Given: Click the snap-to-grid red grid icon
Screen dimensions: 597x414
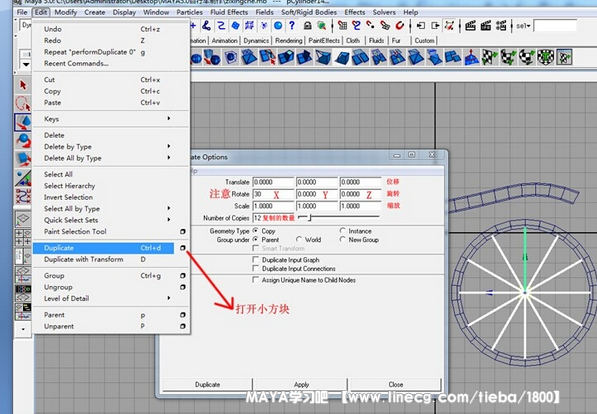Looking at the screenshot, I should 342,26.
